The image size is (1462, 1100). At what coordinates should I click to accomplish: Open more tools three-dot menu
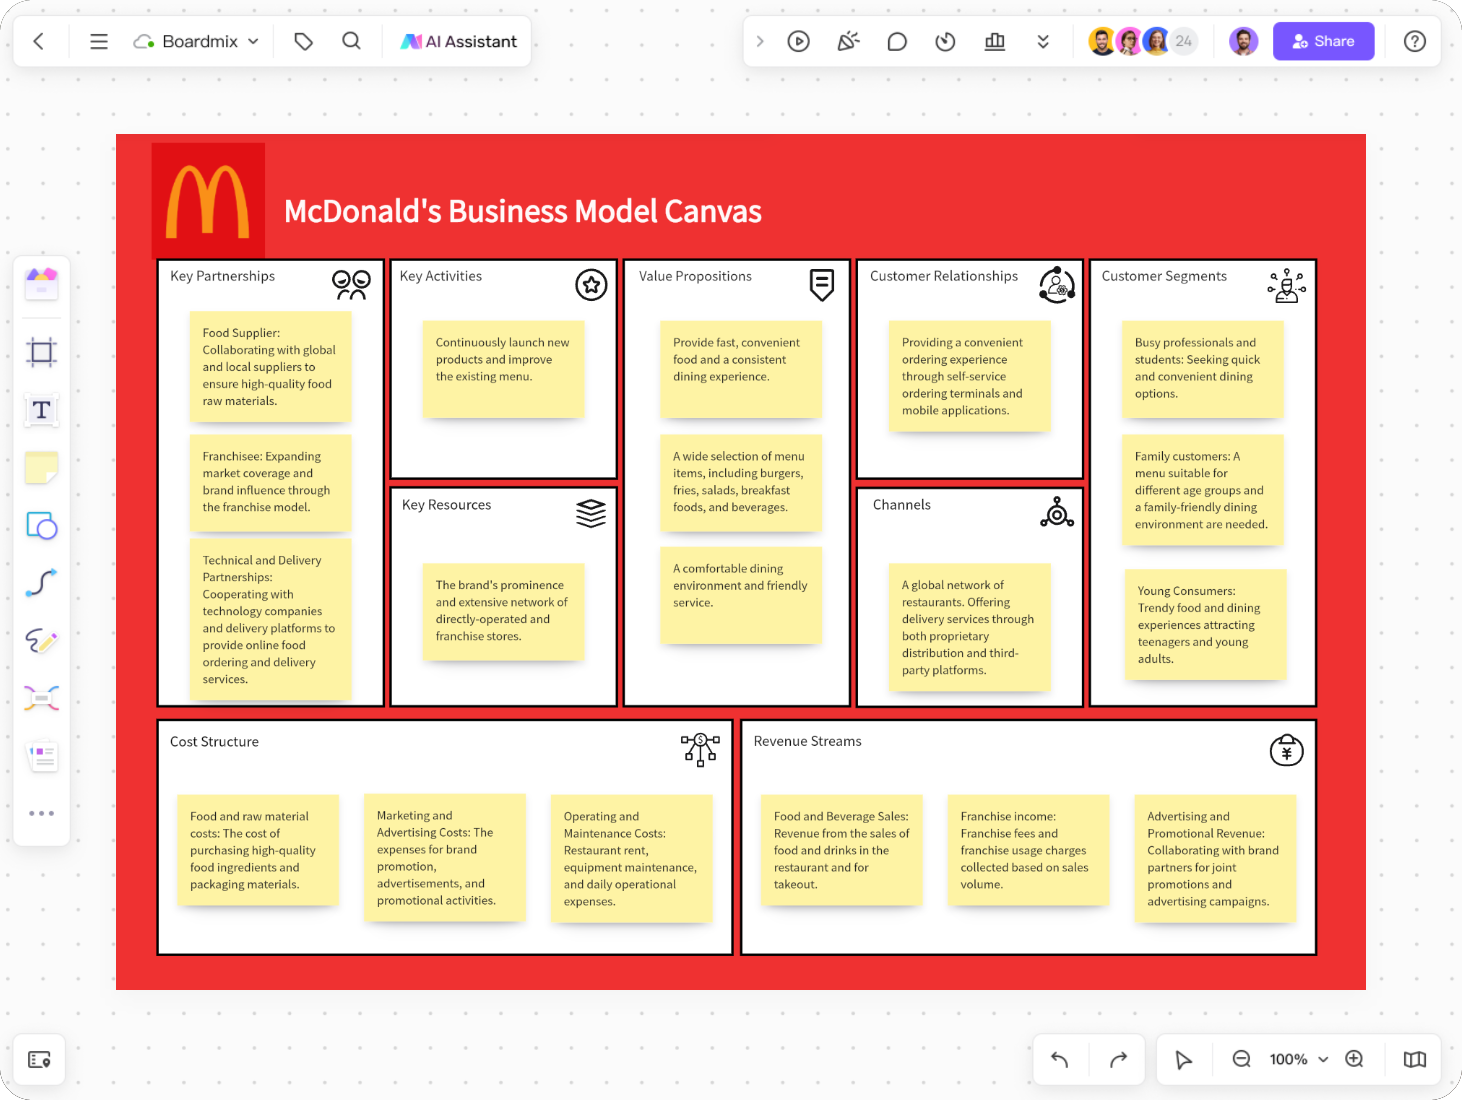coord(42,814)
